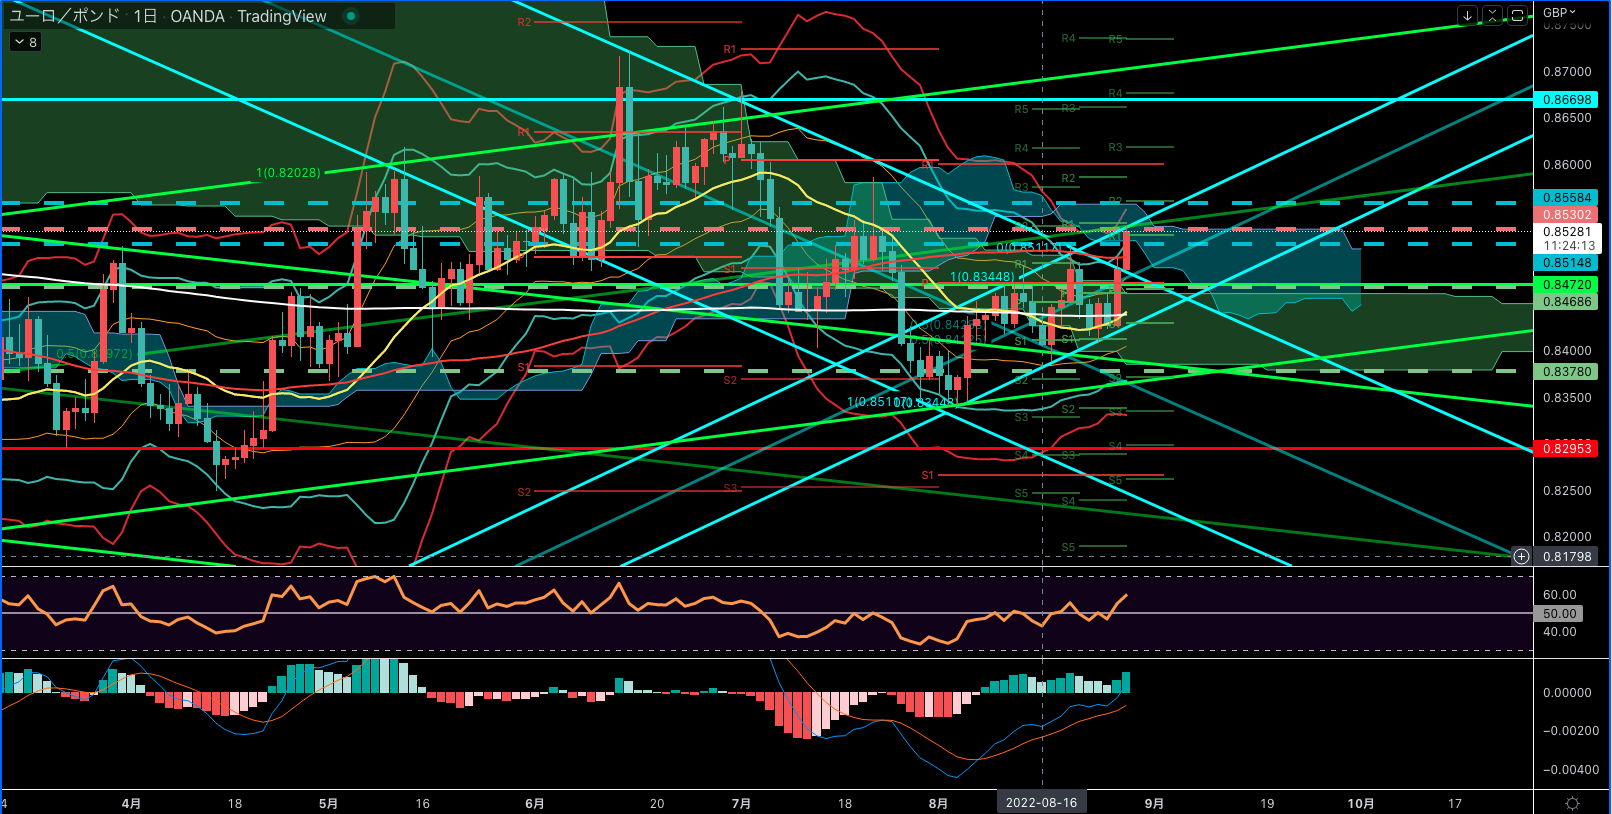Select the 0.86698 cyan price label
The height and width of the screenshot is (814, 1612).
tap(1566, 100)
